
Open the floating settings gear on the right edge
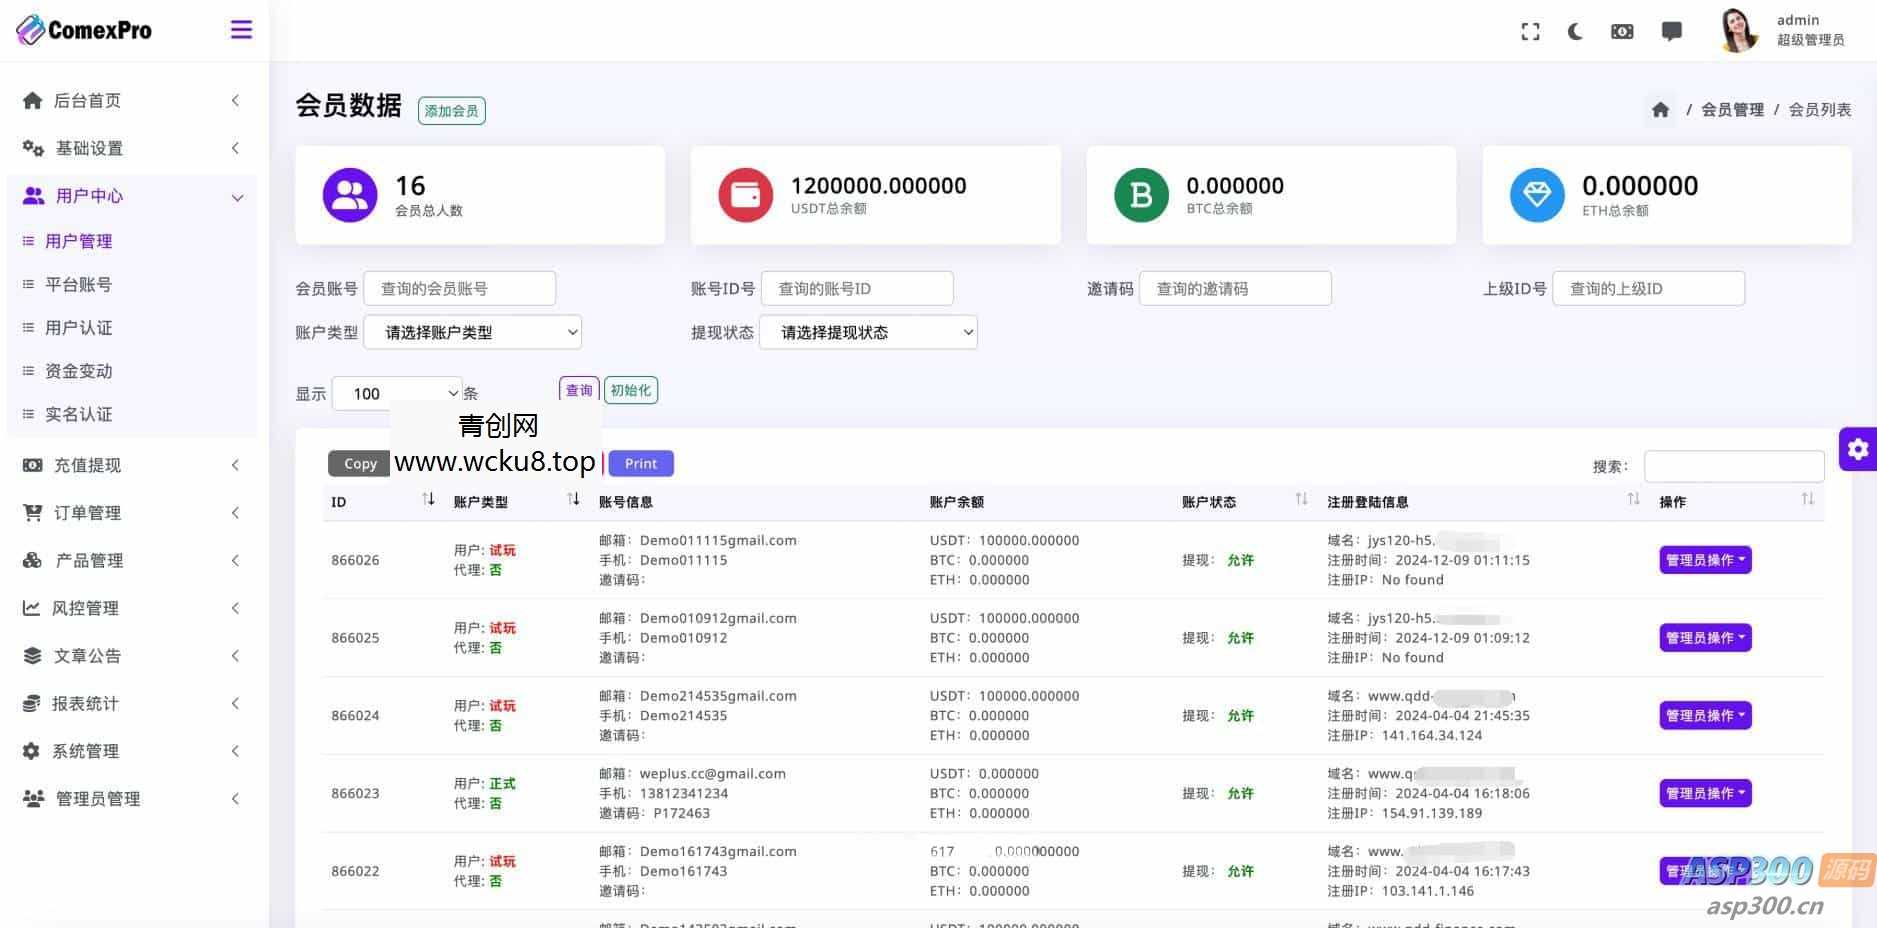tap(1858, 449)
